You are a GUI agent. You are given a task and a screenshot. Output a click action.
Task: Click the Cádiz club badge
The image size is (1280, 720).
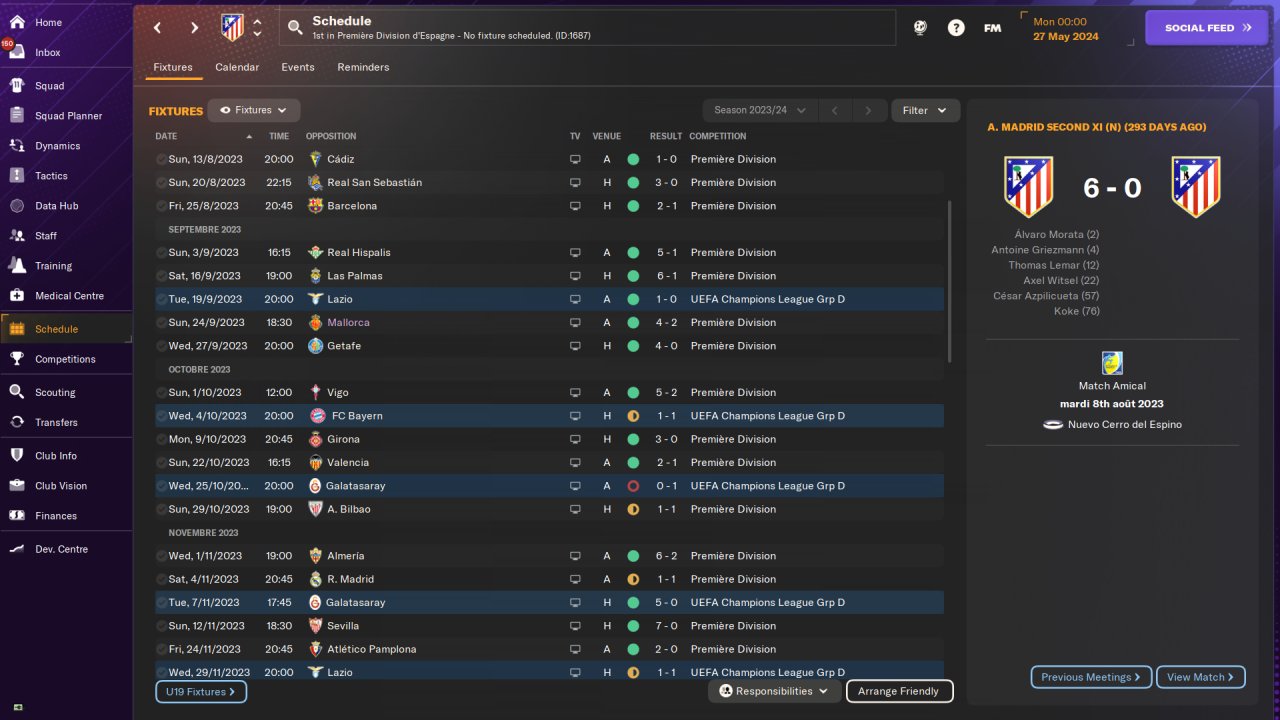point(315,159)
